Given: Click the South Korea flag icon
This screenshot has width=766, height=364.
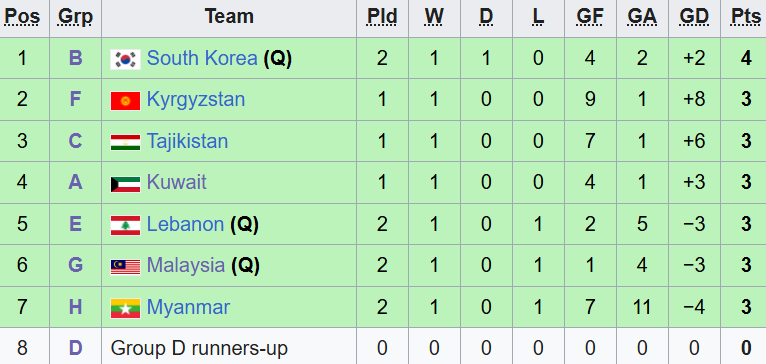Looking at the screenshot, I should (126, 59).
